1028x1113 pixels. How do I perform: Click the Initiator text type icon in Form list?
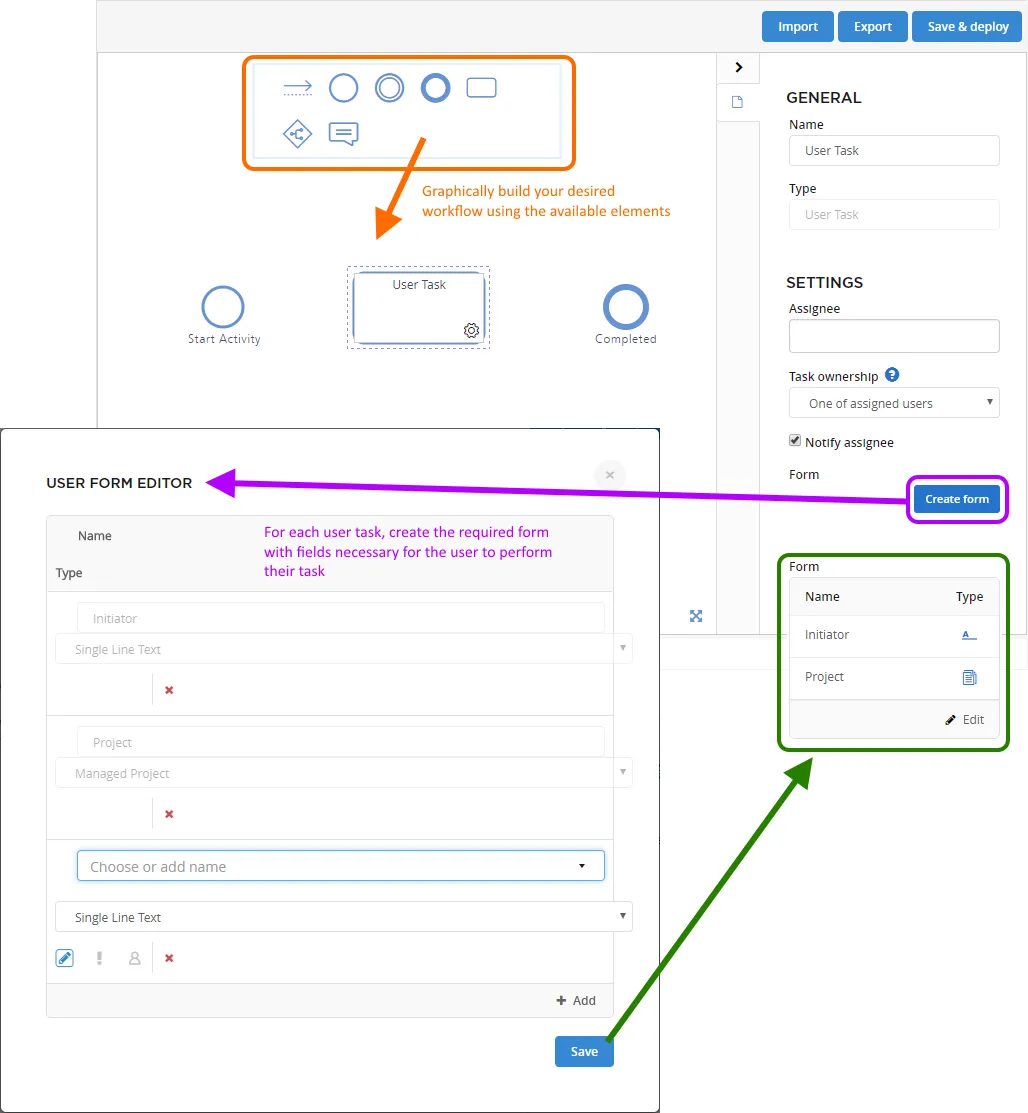click(969, 635)
